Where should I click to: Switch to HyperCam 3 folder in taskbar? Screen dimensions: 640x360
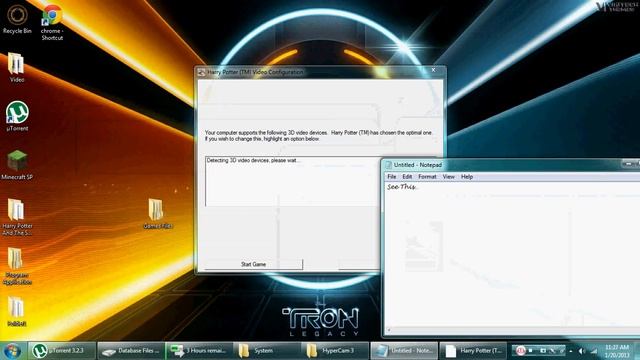point(336,351)
